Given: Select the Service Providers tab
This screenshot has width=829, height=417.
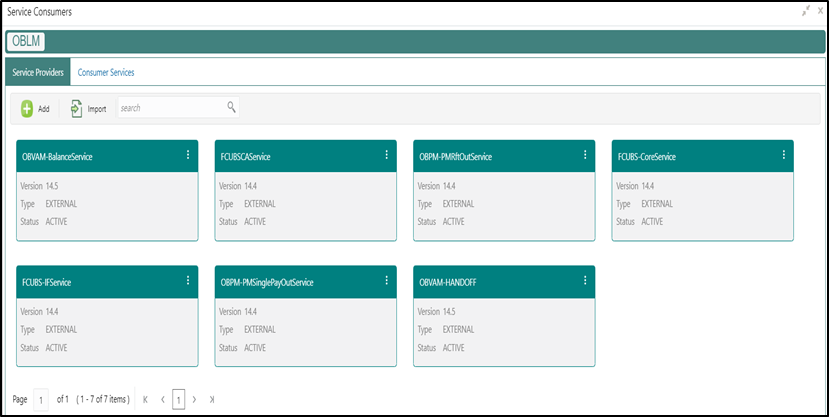Looking at the screenshot, I should [38, 72].
